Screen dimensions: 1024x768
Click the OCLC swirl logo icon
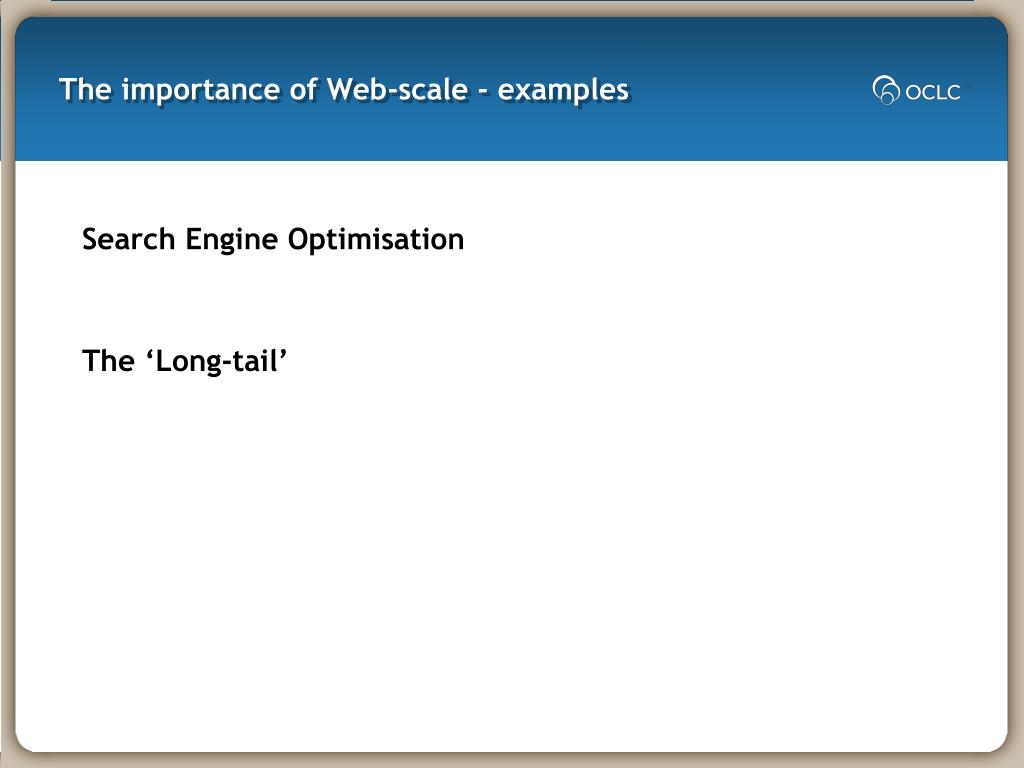click(886, 90)
